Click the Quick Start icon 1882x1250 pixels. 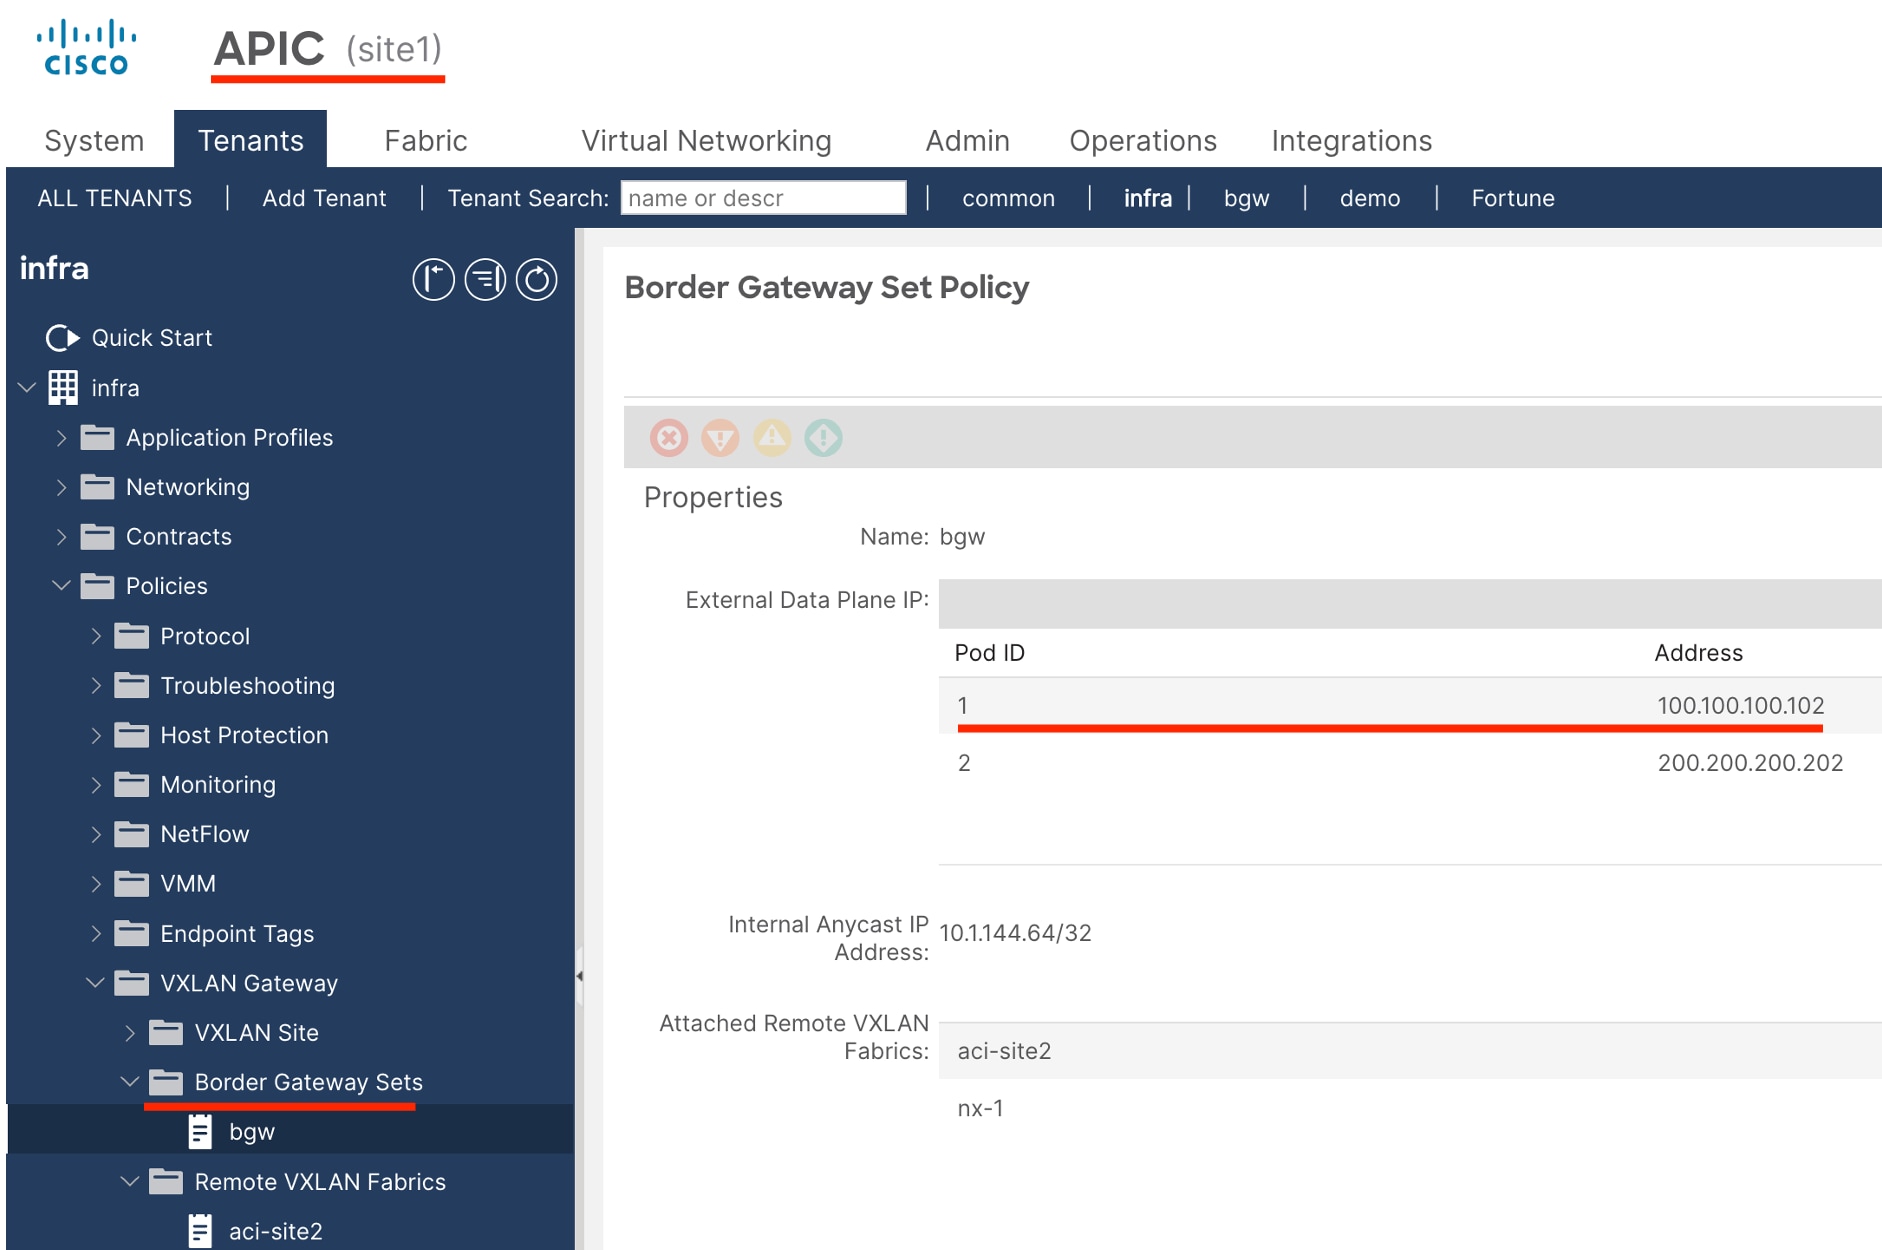pos(62,338)
